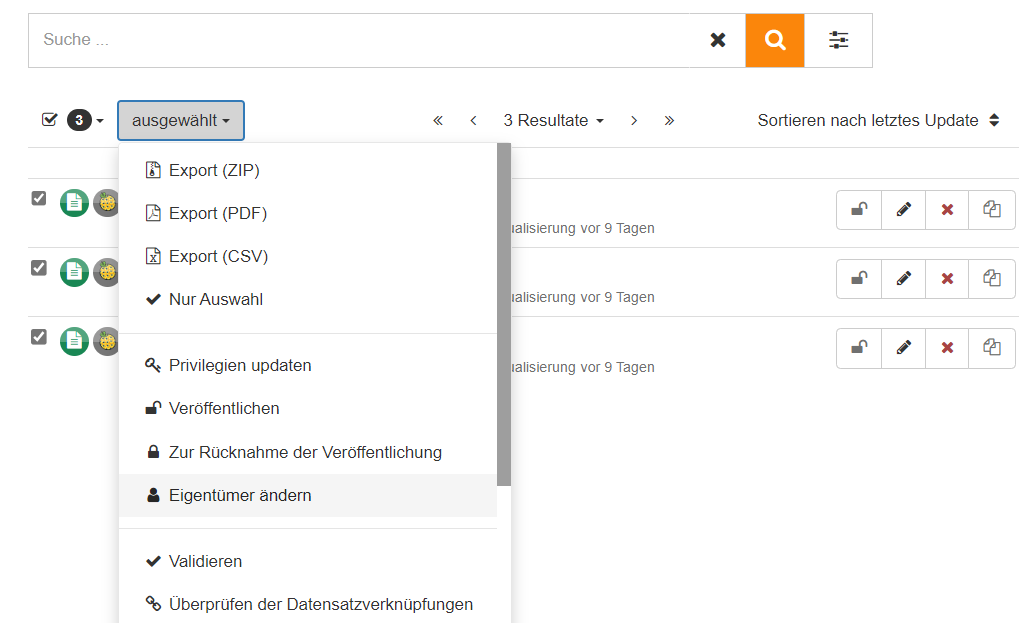Clear the search field with the X icon

point(717,40)
